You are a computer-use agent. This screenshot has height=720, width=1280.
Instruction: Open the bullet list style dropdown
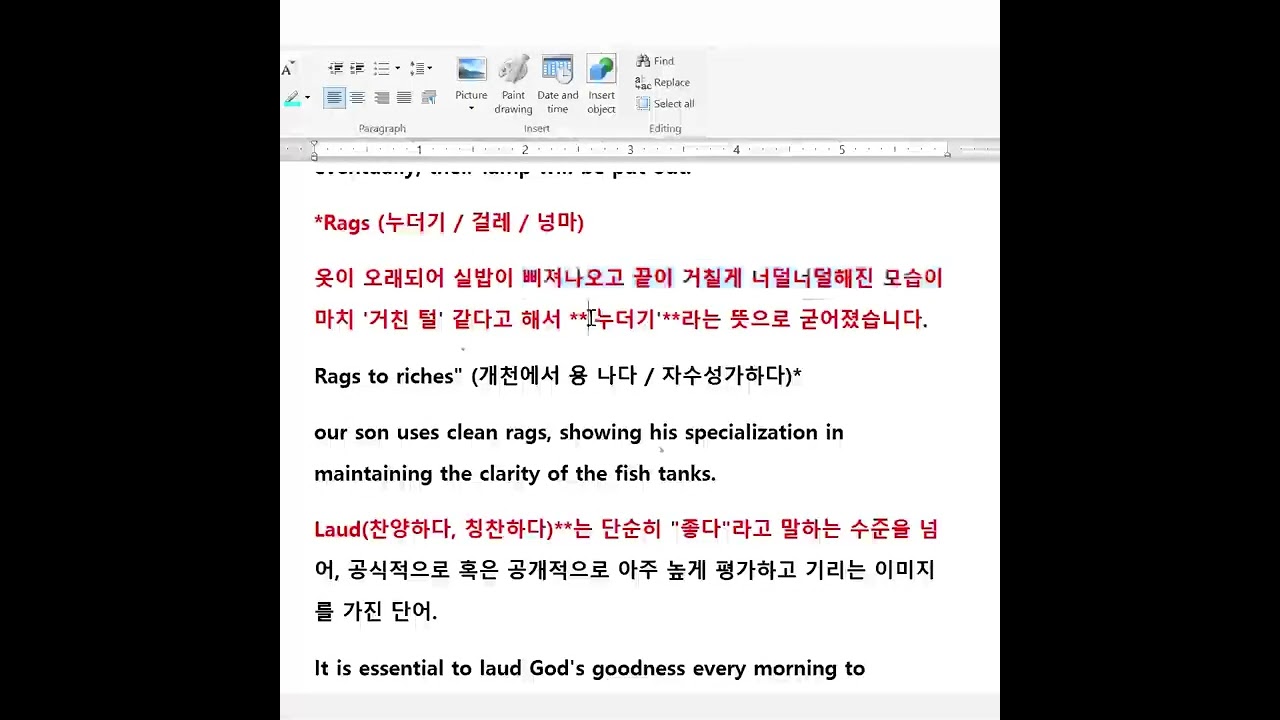coord(397,69)
